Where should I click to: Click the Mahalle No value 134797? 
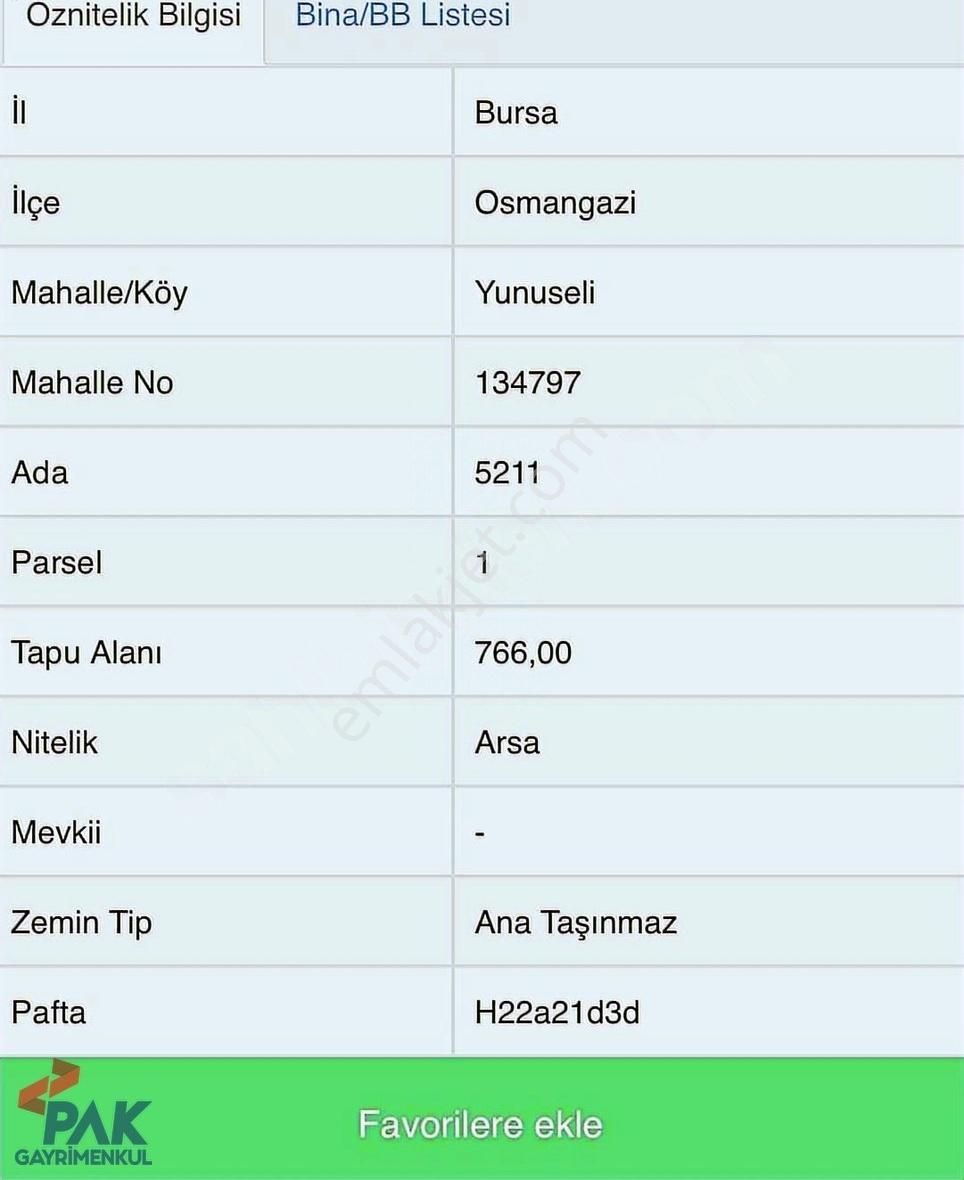(x=528, y=383)
